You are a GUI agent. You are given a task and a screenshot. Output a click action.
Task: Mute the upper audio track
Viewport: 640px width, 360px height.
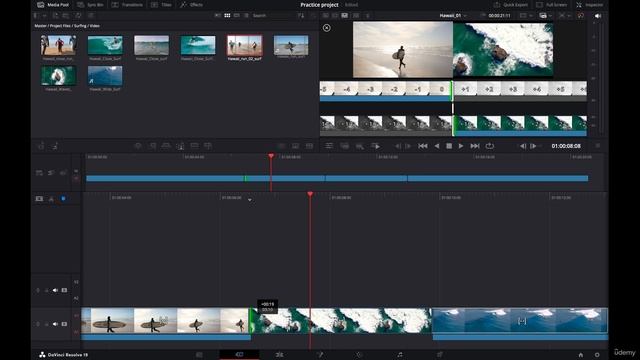55,290
